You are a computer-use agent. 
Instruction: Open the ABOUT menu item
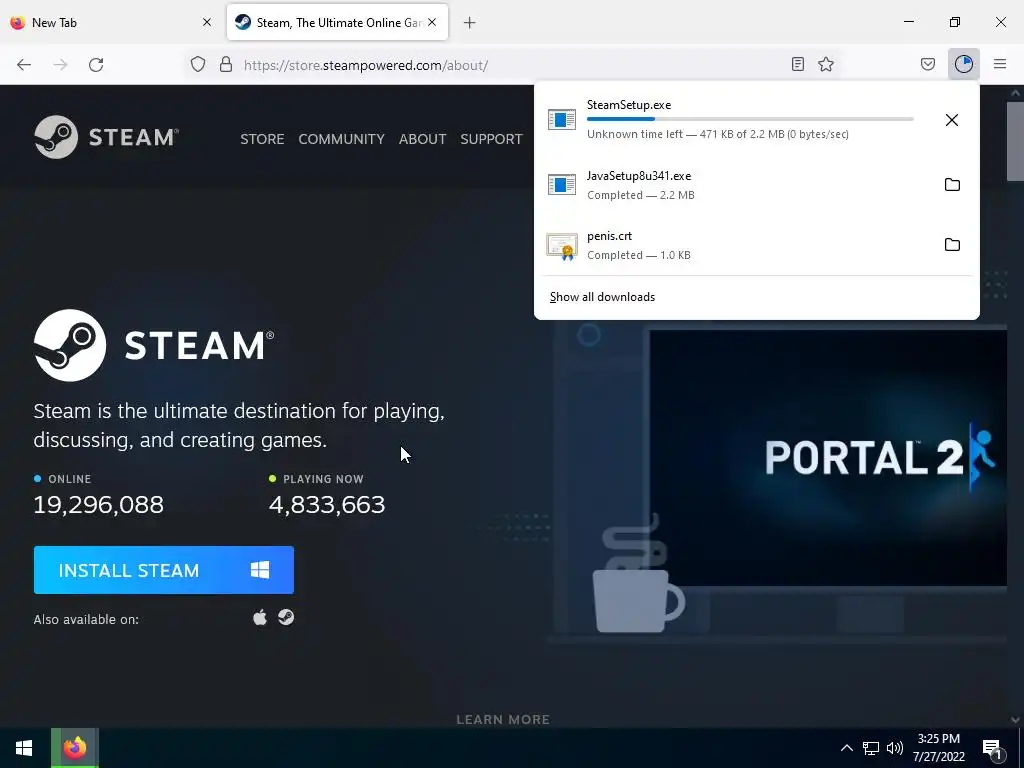point(423,139)
